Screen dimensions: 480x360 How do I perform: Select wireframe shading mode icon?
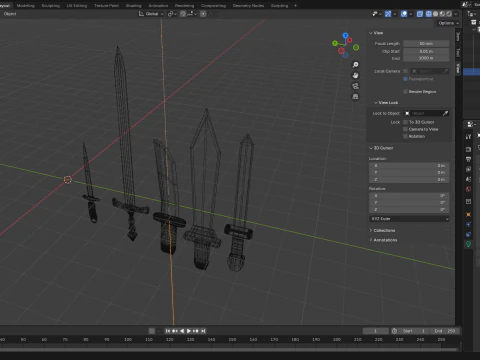[429, 14]
